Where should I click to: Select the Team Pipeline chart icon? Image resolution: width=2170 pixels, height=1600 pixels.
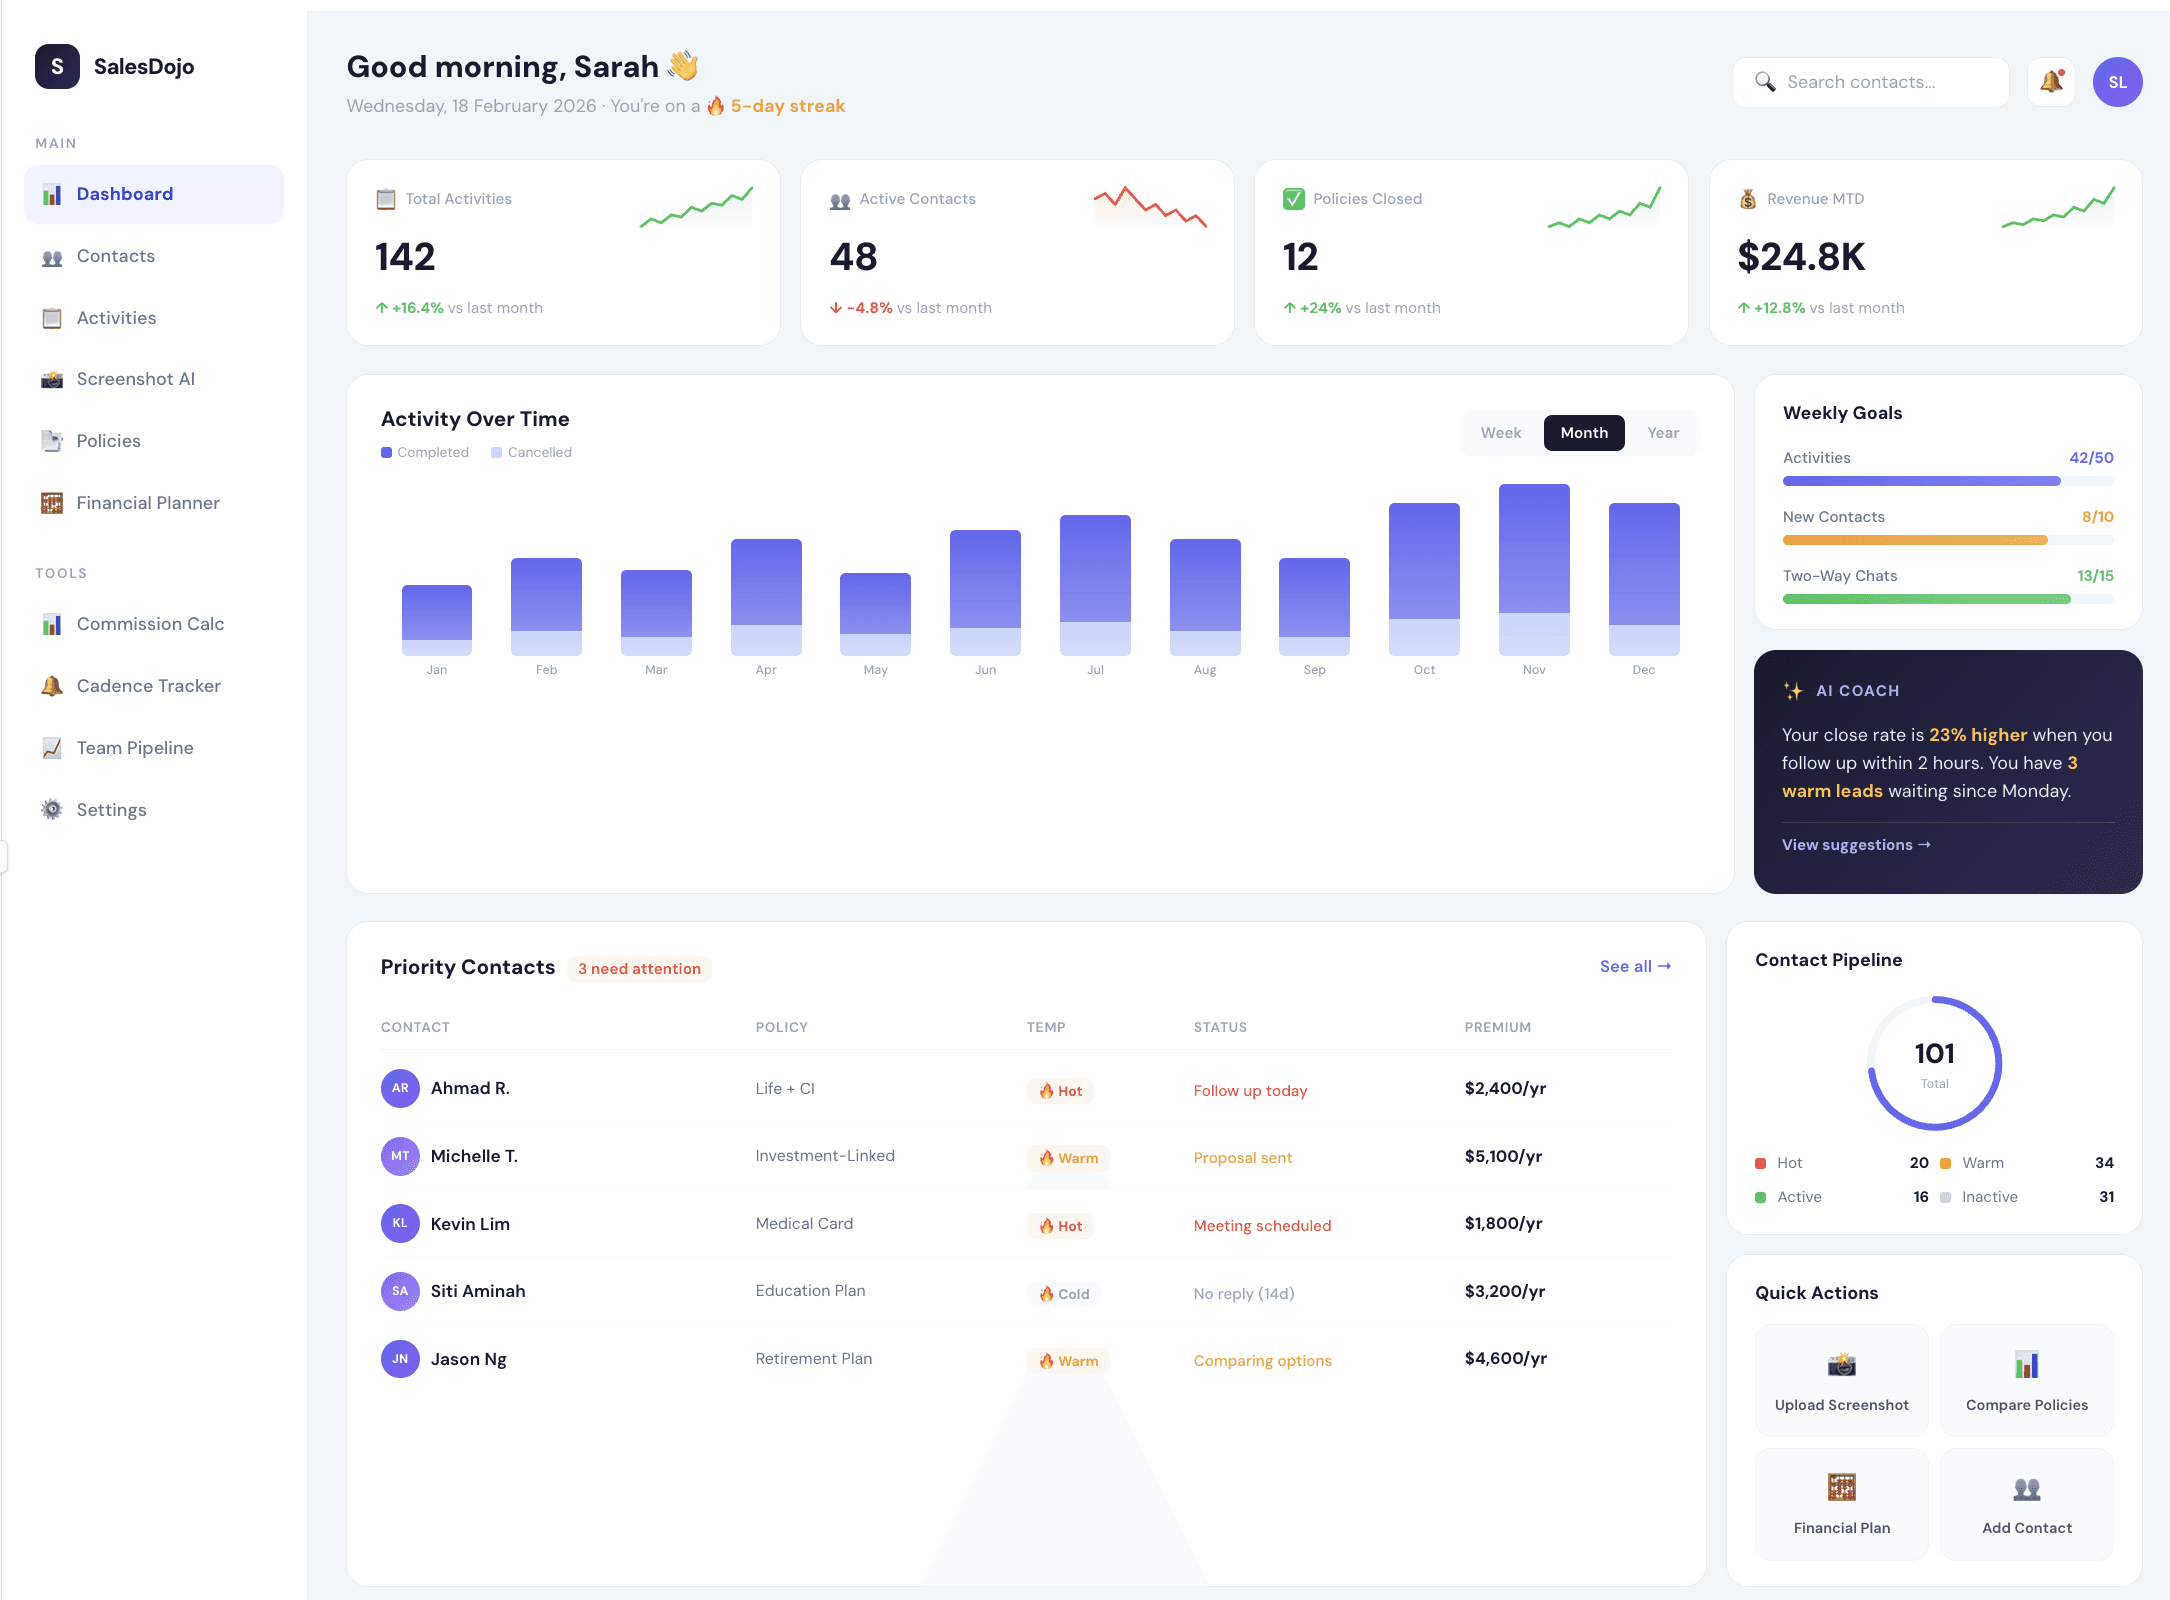(x=52, y=747)
